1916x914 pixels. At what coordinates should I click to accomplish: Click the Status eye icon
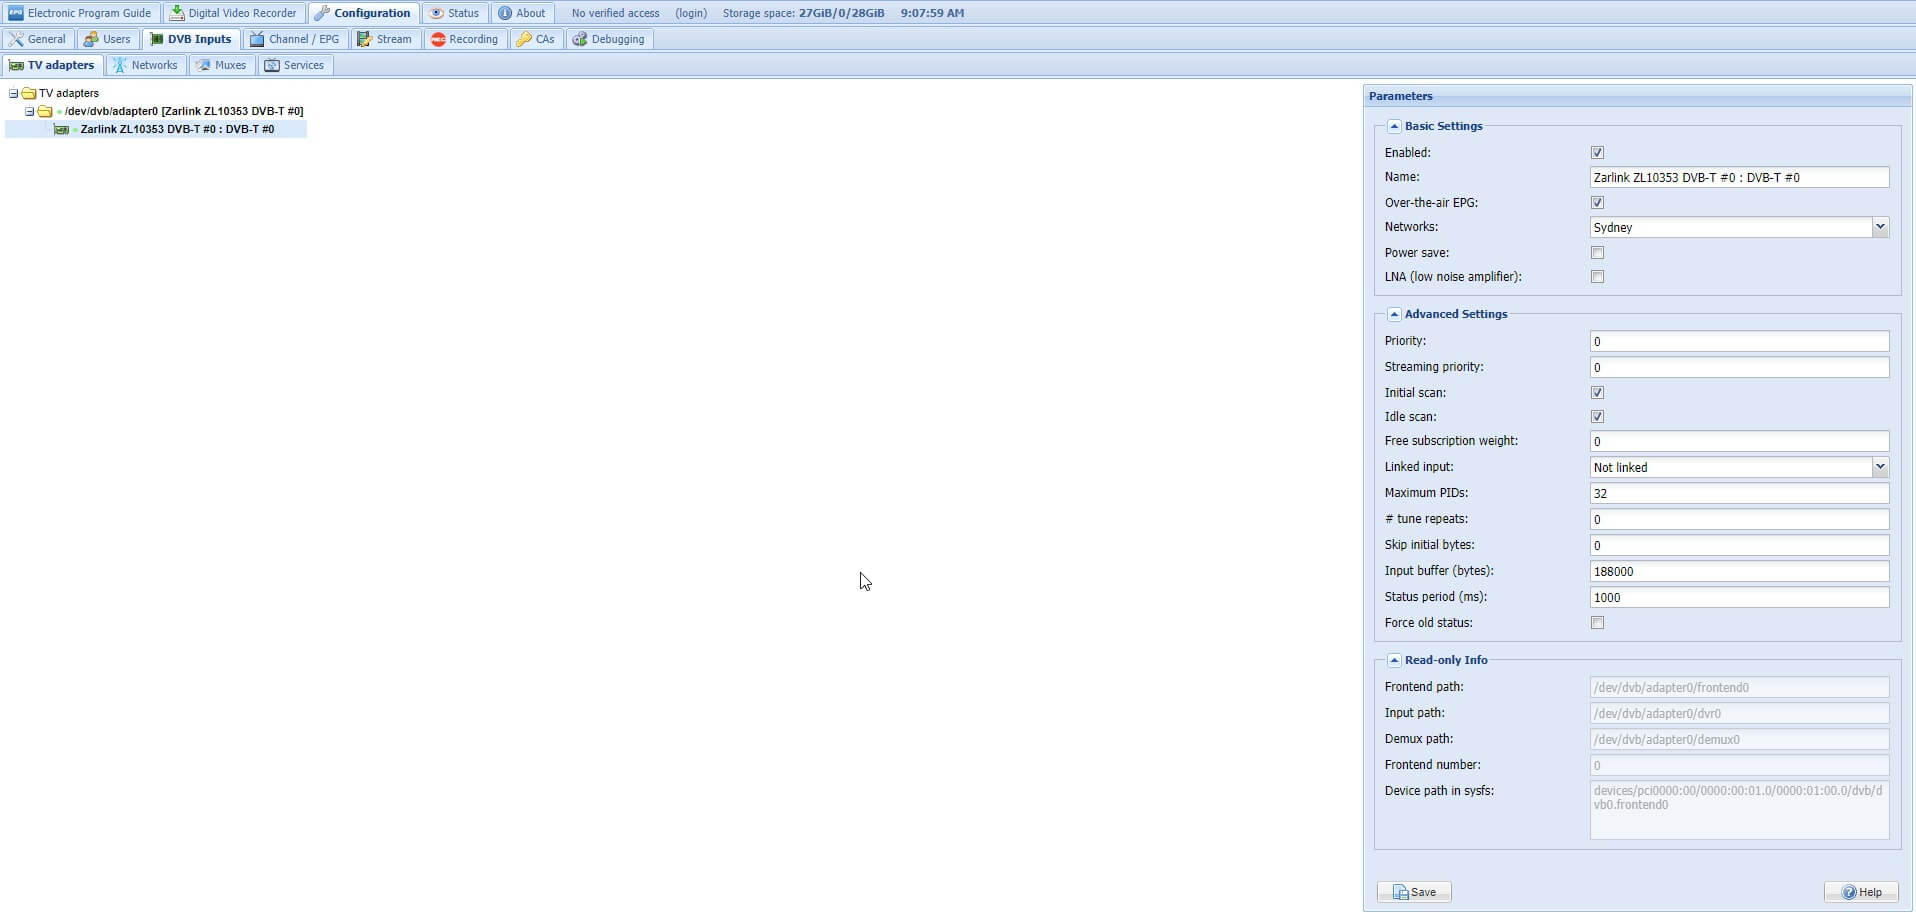click(437, 13)
